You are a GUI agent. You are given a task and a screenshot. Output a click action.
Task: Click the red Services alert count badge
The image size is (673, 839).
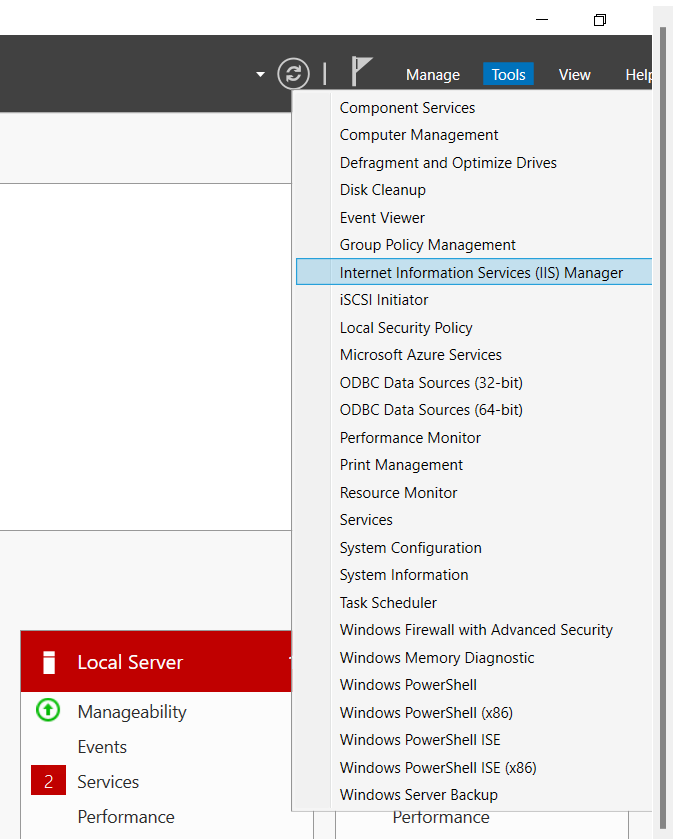click(x=48, y=781)
